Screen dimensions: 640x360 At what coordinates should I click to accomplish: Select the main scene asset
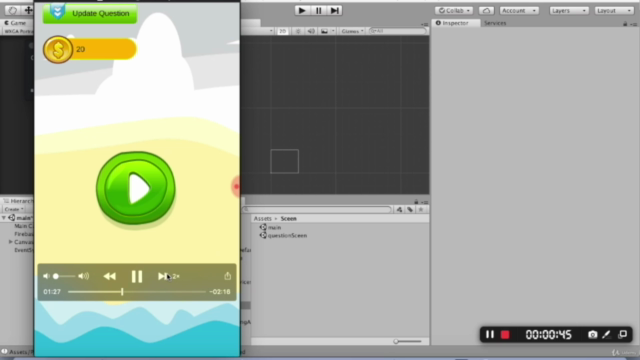[270, 227]
